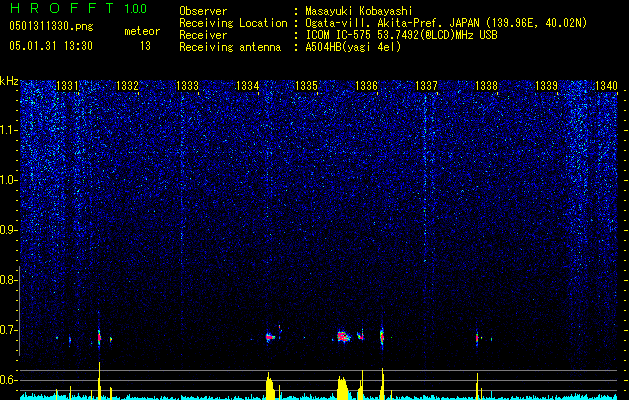The height and width of the screenshot is (400, 629).
Task: Click the 1339 time marker
Action: (546, 86)
